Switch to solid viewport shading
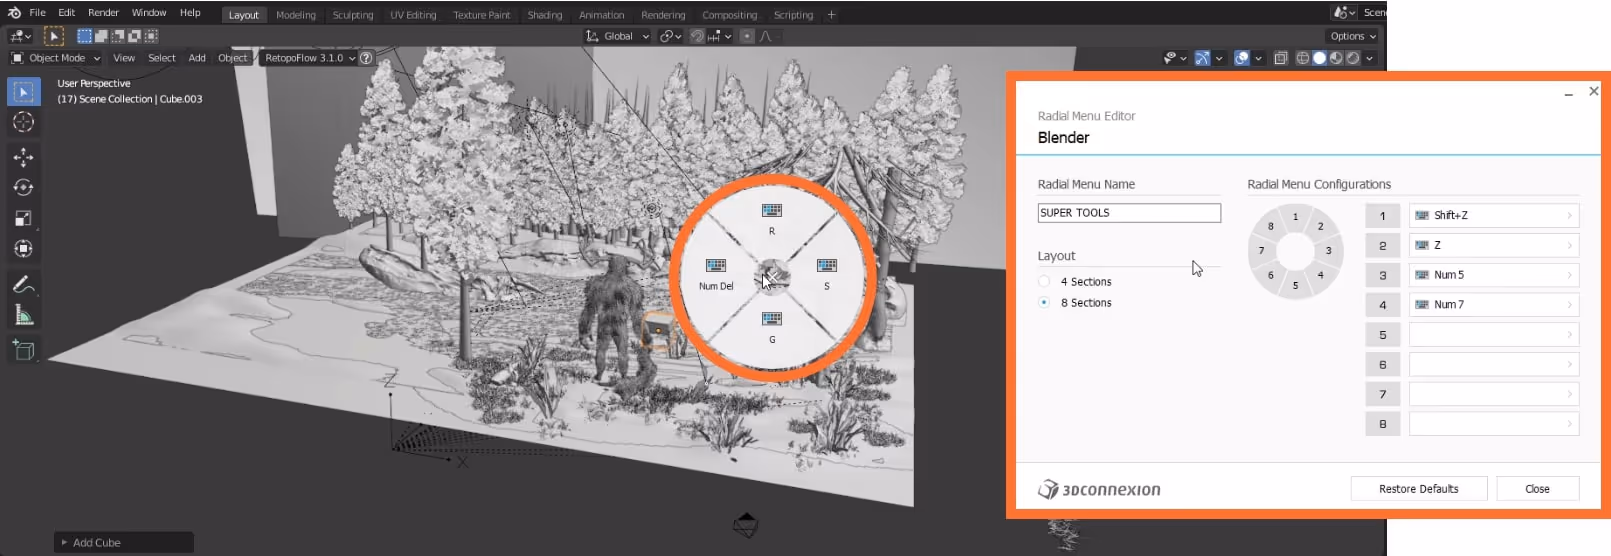The width and height of the screenshot is (1611, 556). [1320, 58]
